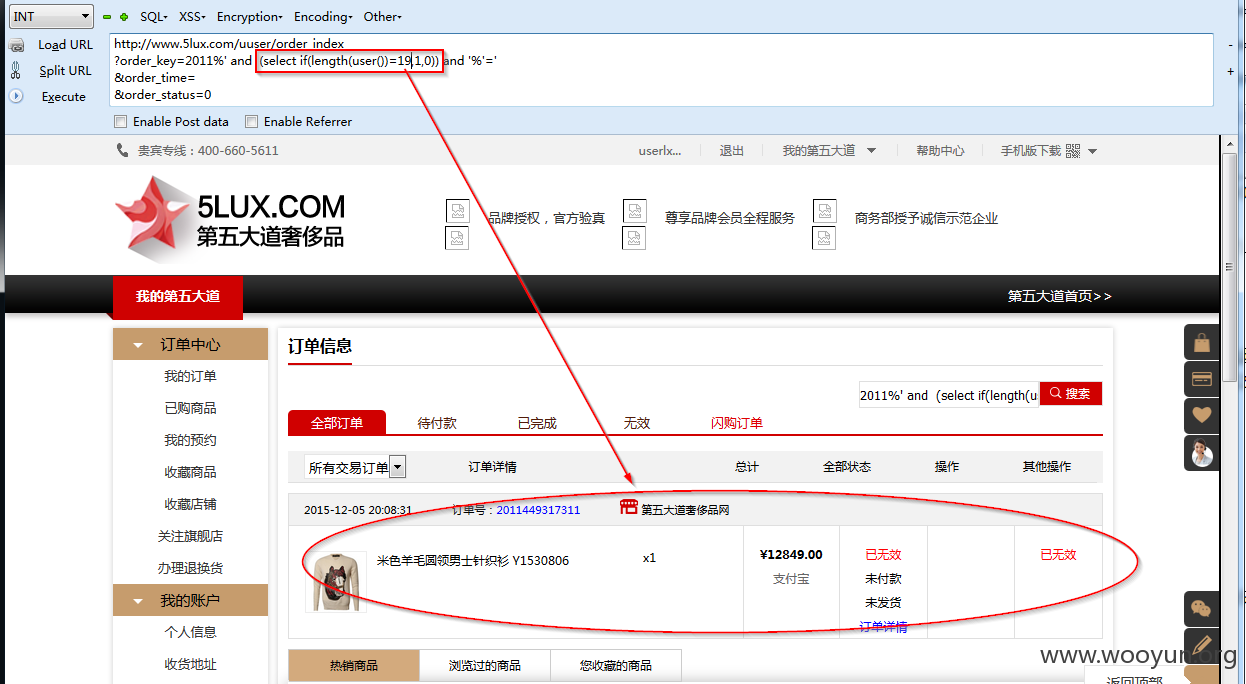
Task: Open the SQL menu
Action: (153, 17)
